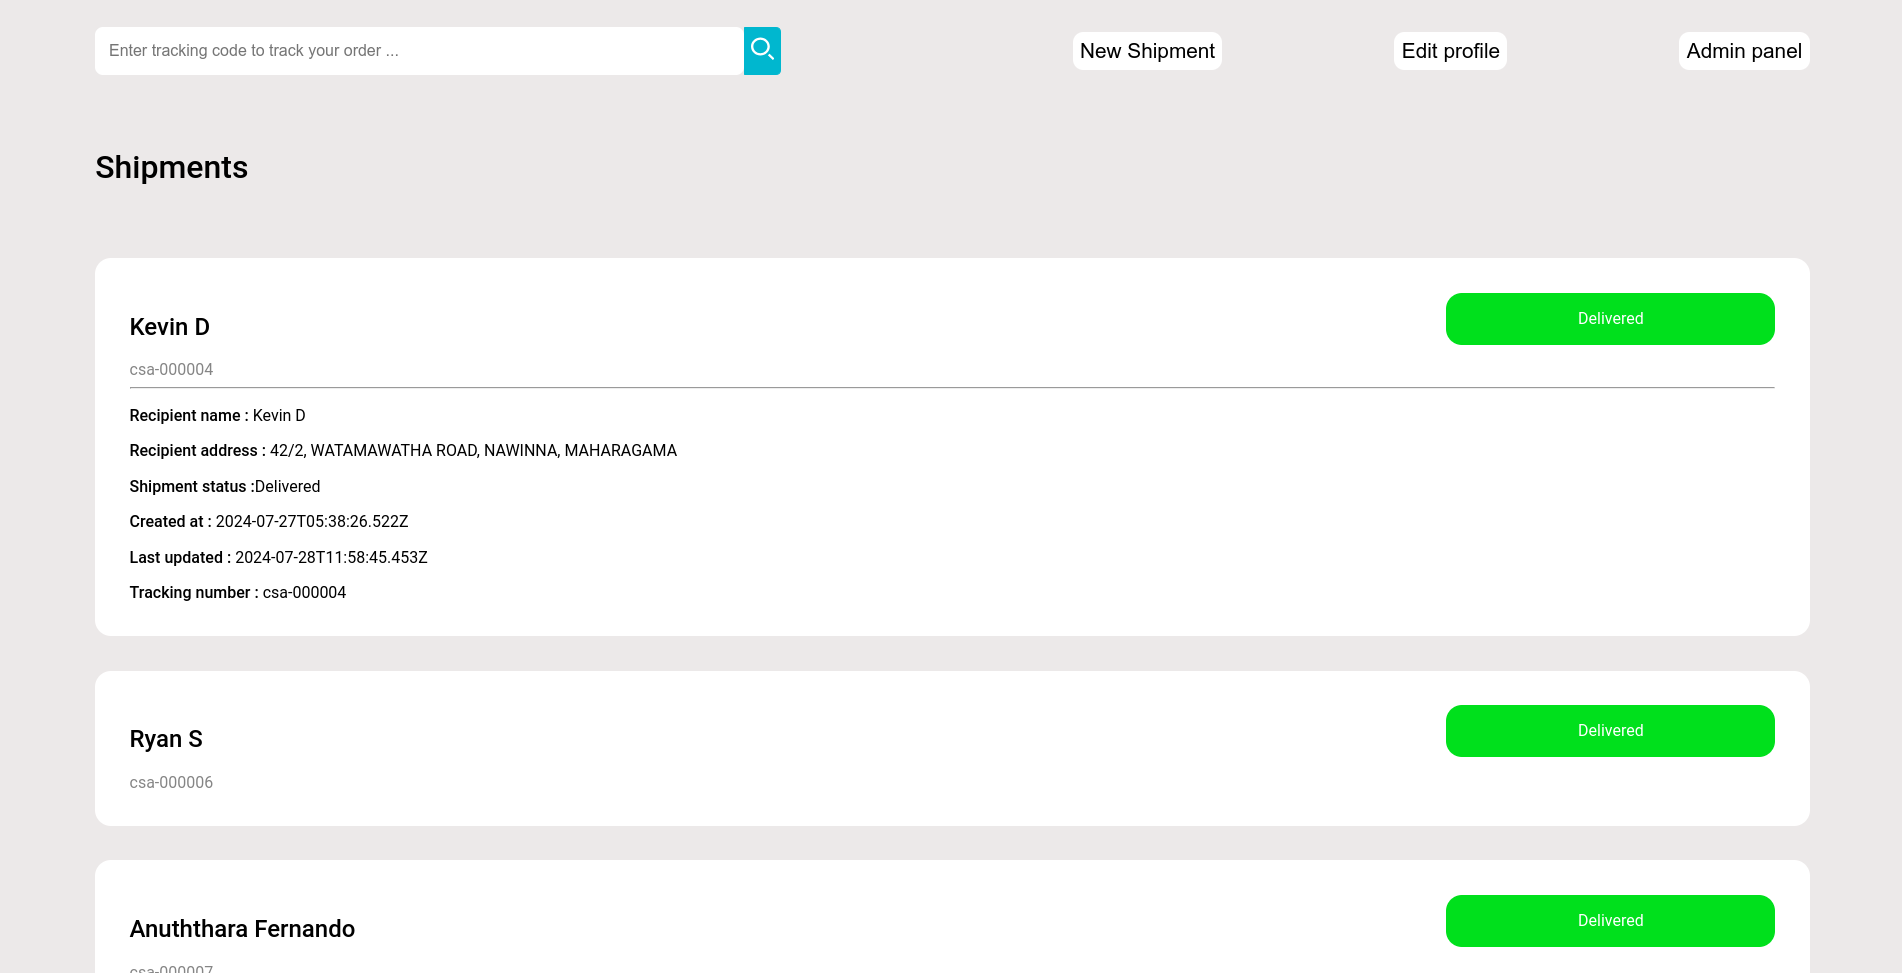This screenshot has height=973, width=1902.
Task: Click Ryan S's Delivered status badge
Action: click(x=1609, y=731)
